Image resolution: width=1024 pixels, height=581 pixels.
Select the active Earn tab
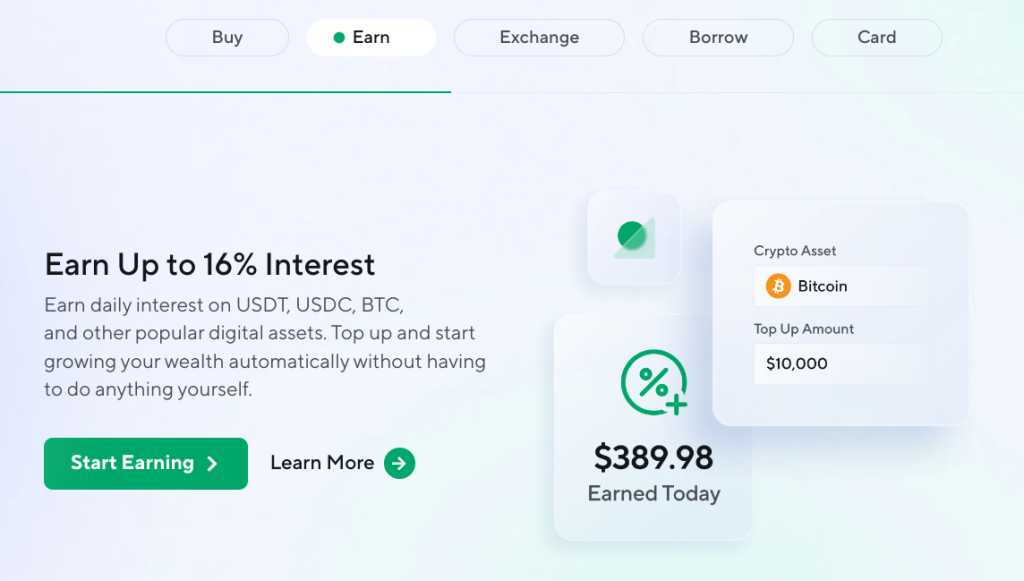tap(371, 37)
